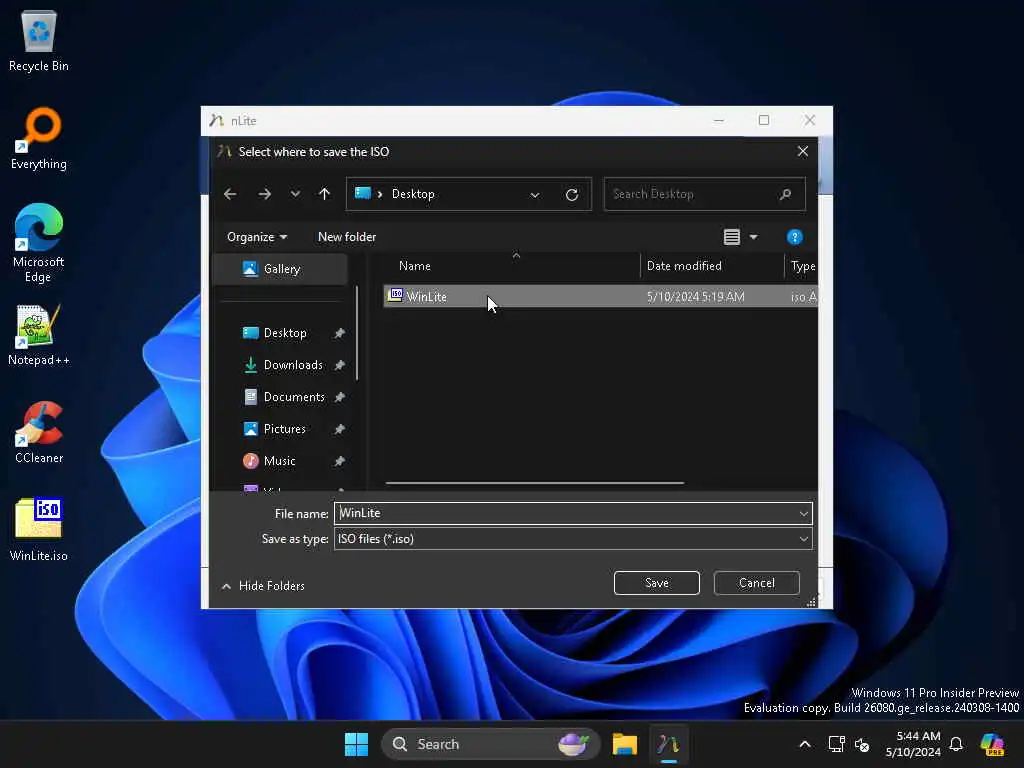Show hidden tray icons chevron
Screen dimensions: 1024x768
click(x=805, y=744)
